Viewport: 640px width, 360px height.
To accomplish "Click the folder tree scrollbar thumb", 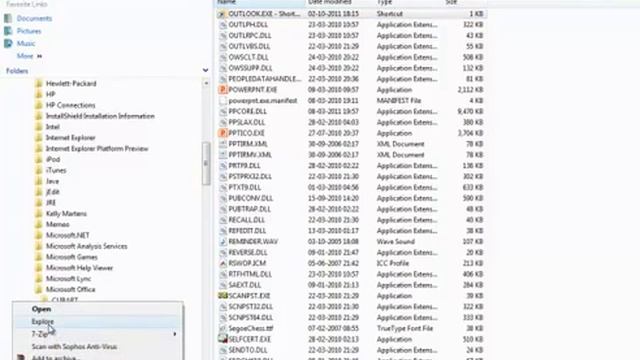I will pyautogui.click(x=206, y=163).
